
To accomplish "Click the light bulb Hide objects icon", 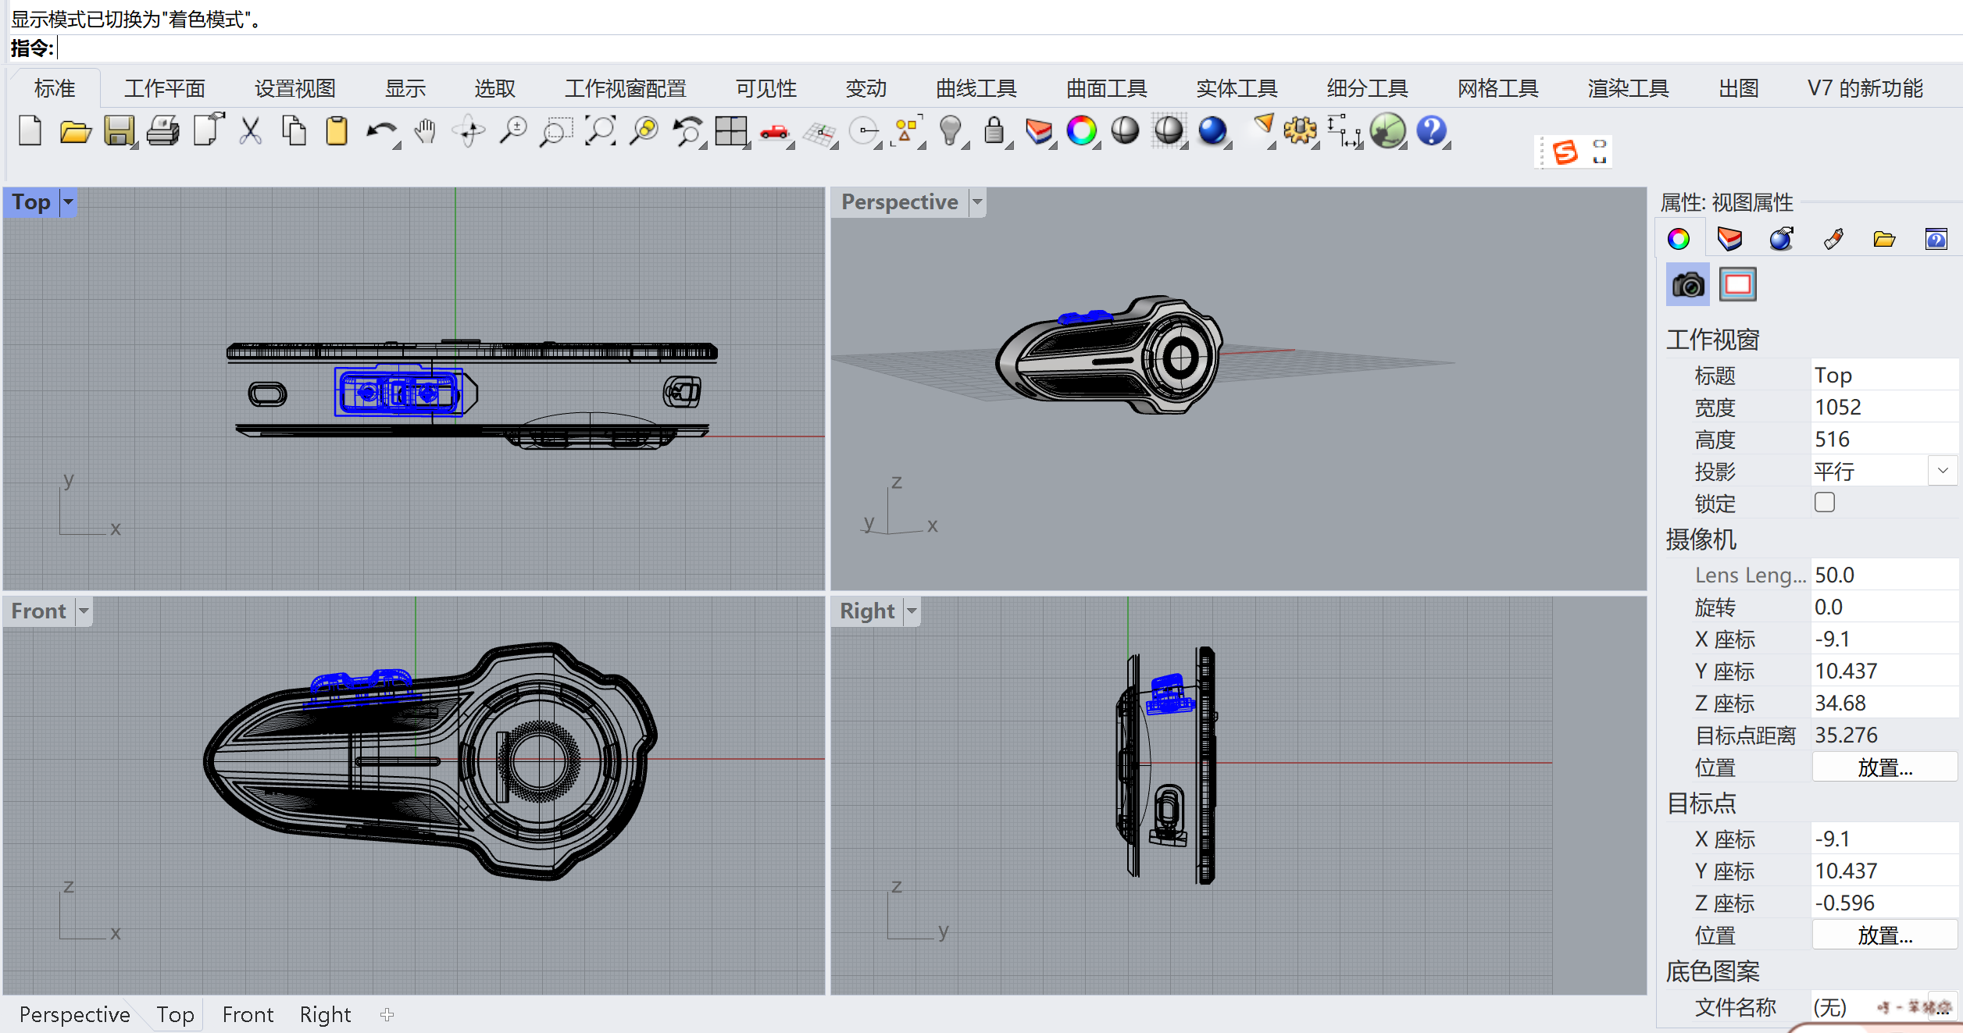I will pos(951,131).
